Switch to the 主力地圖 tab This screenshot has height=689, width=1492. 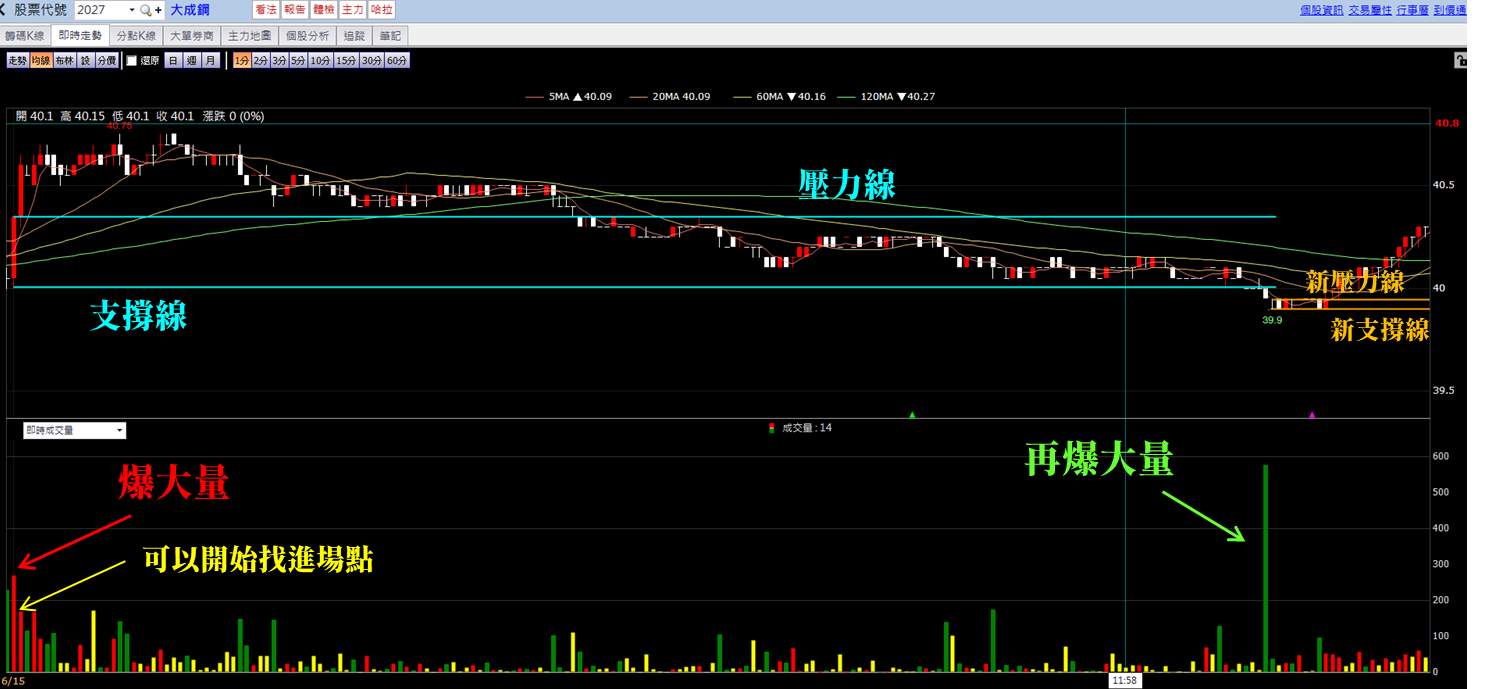pyautogui.click(x=249, y=35)
